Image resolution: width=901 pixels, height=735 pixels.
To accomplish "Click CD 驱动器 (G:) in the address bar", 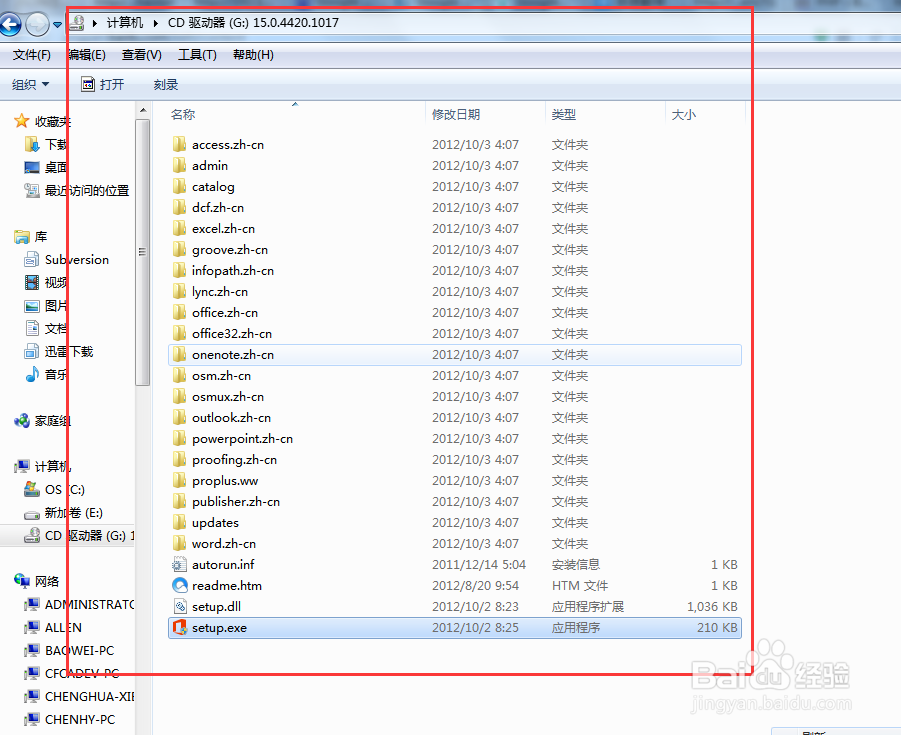I will point(253,23).
